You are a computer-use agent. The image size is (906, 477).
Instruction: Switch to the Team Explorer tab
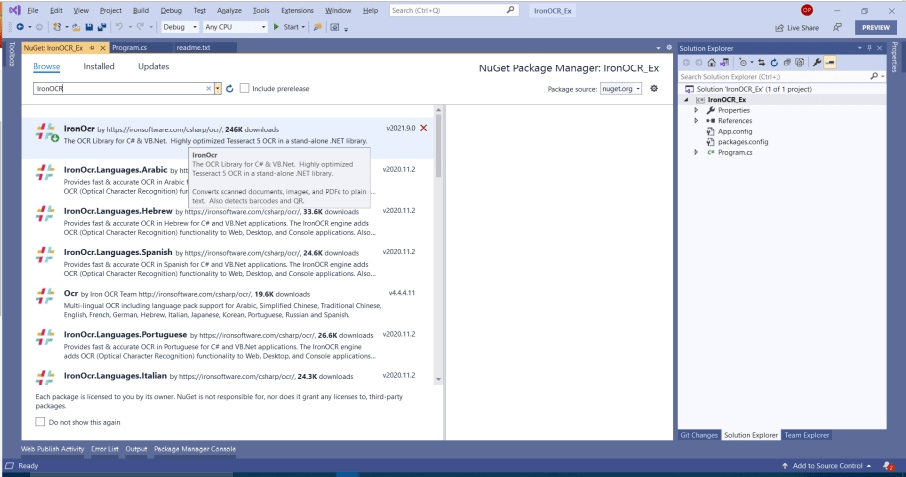(x=807, y=435)
